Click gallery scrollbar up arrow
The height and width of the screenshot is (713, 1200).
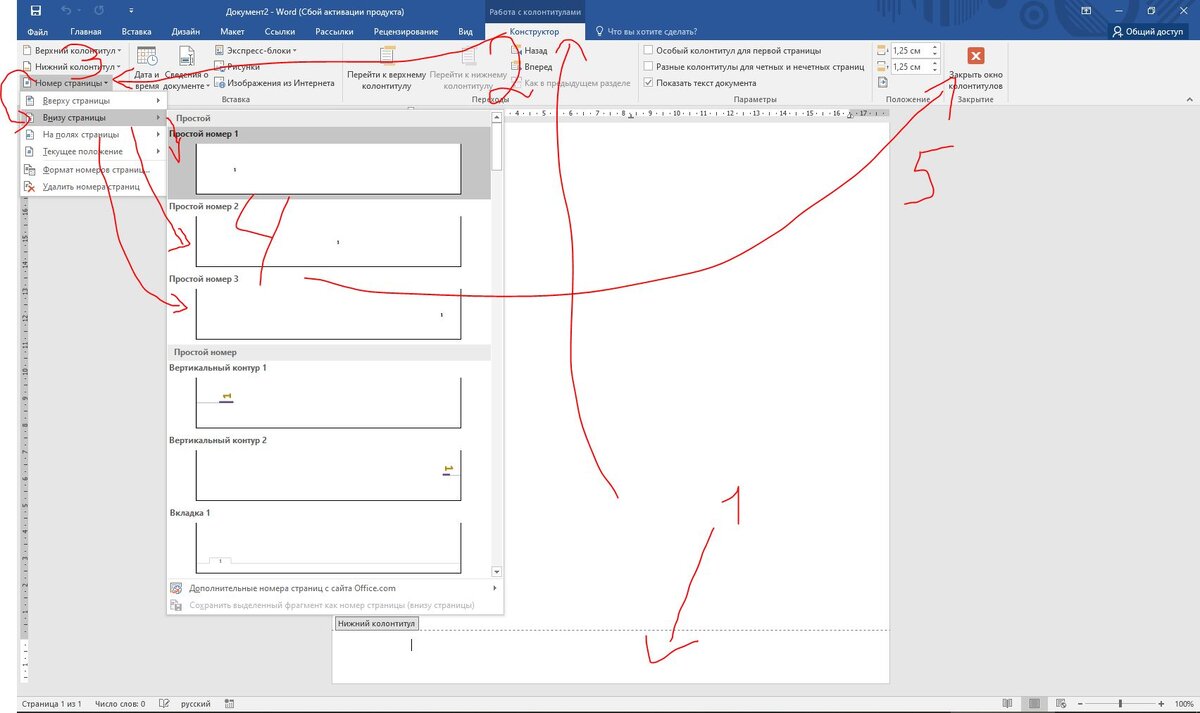(497, 118)
